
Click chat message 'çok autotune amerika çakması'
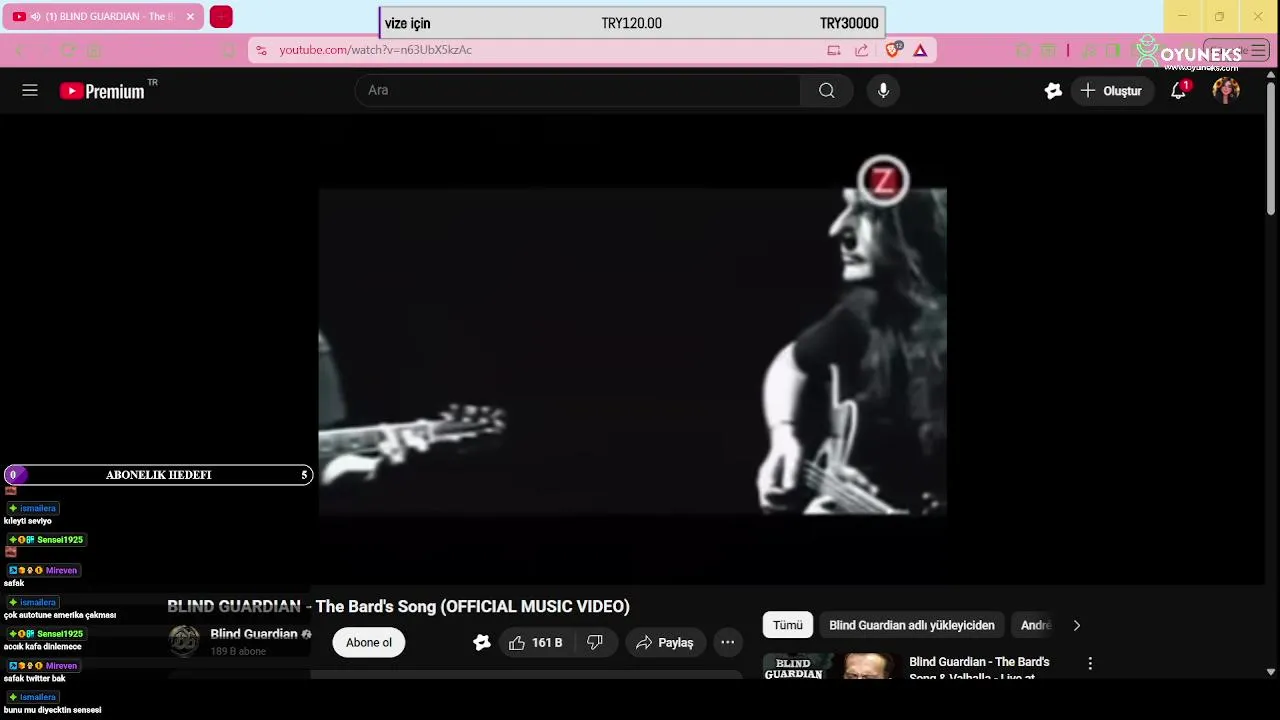point(60,615)
